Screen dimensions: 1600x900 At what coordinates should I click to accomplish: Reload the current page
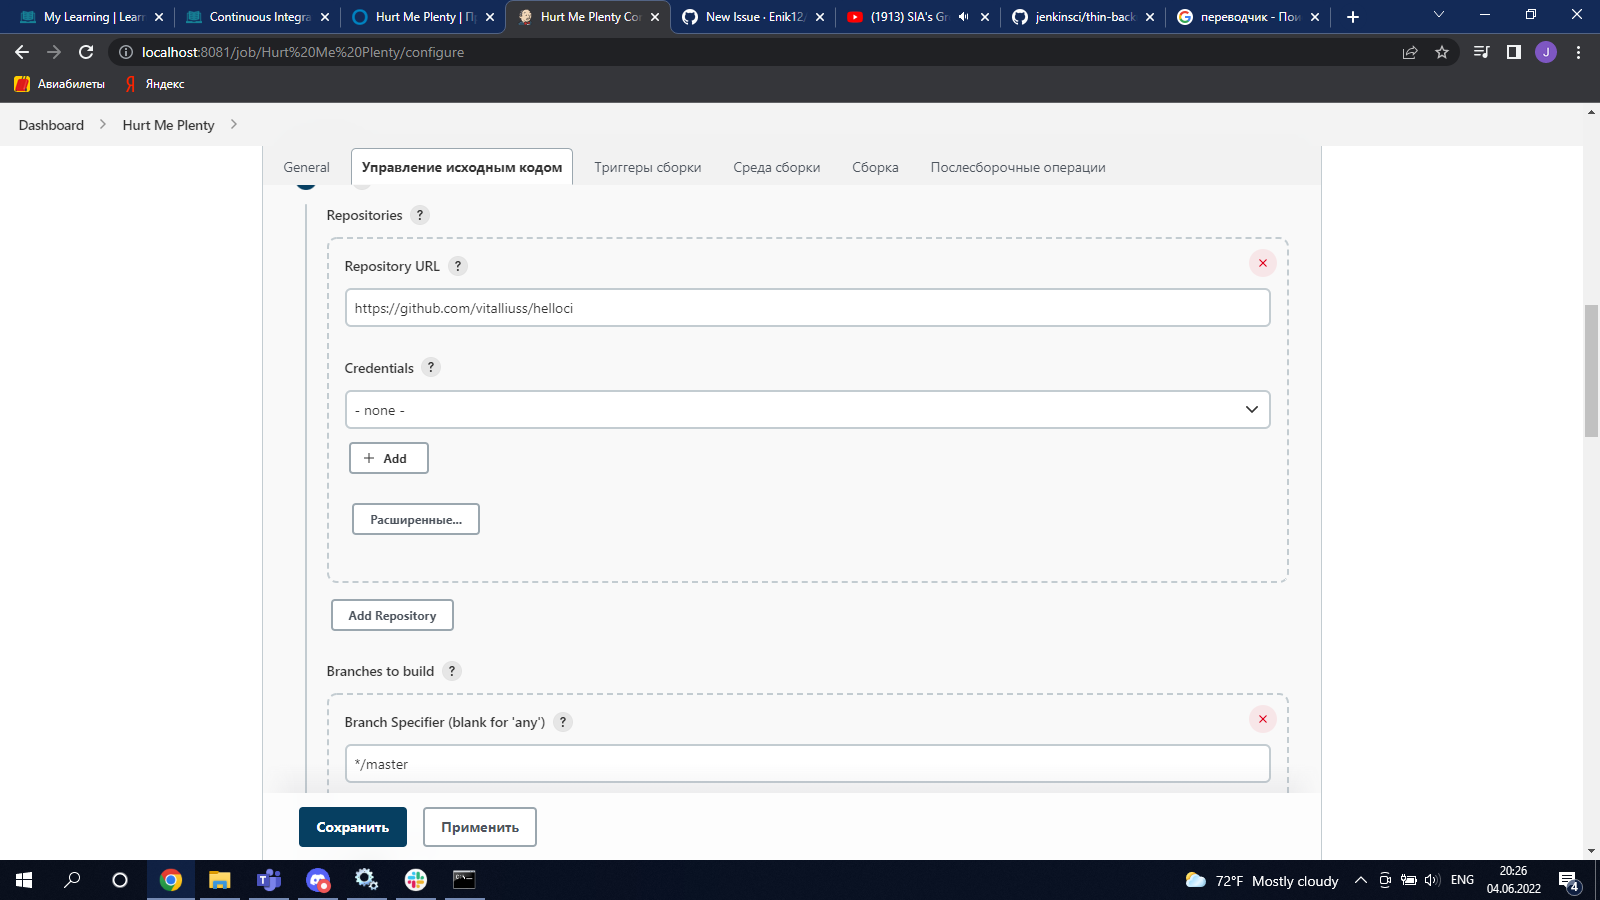coord(86,52)
